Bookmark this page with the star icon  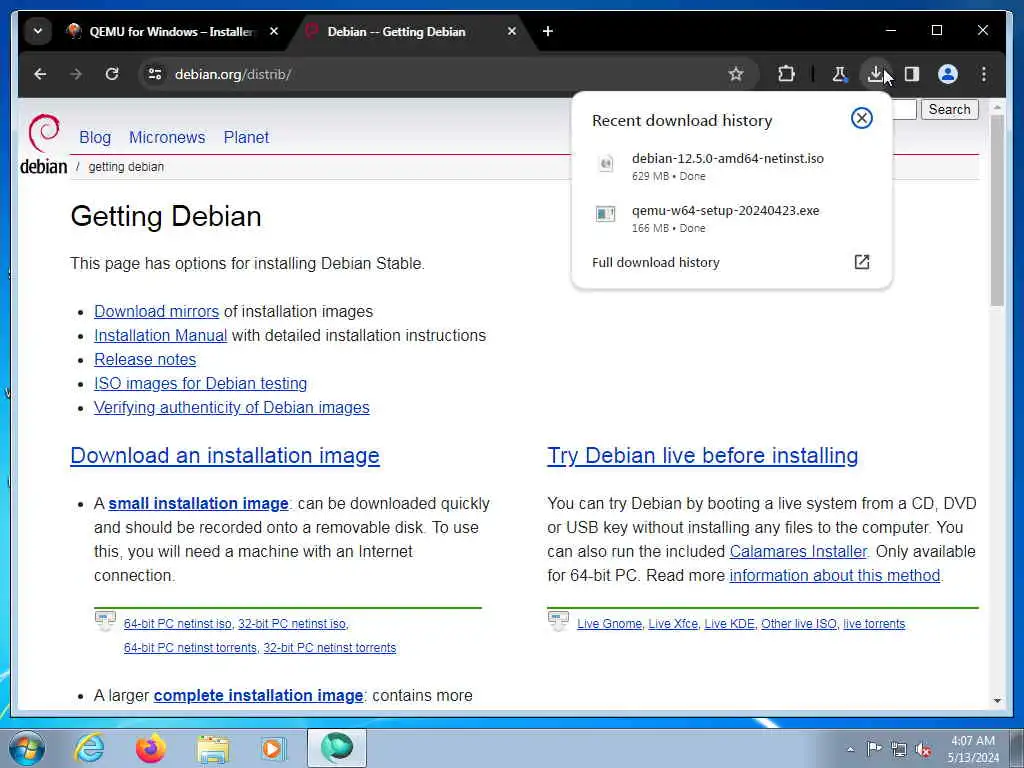point(736,74)
